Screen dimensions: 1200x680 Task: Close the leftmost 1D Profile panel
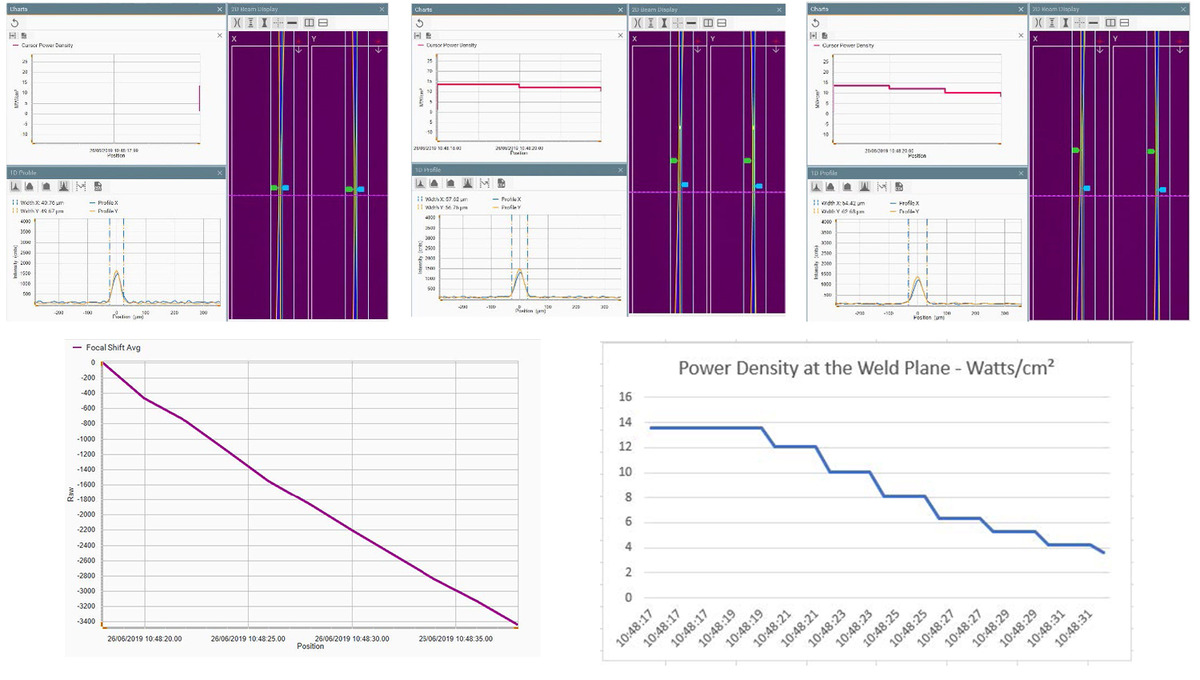(x=219, y=172)
